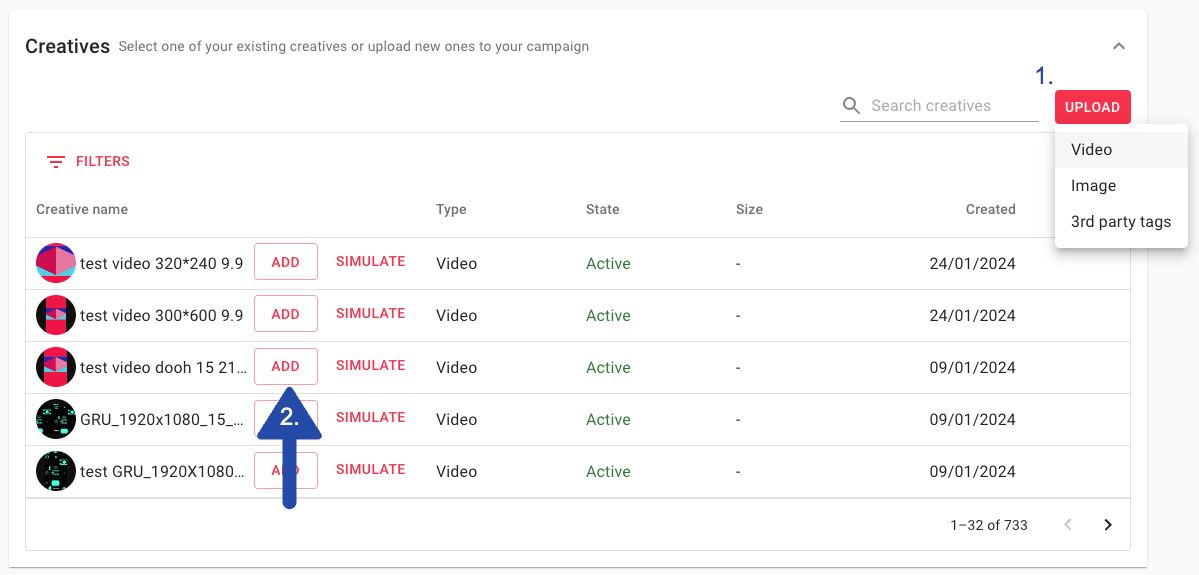Click thumbnail of test video dooh 15
Viewport: 1199px width, 575px height.
(56, 367)
